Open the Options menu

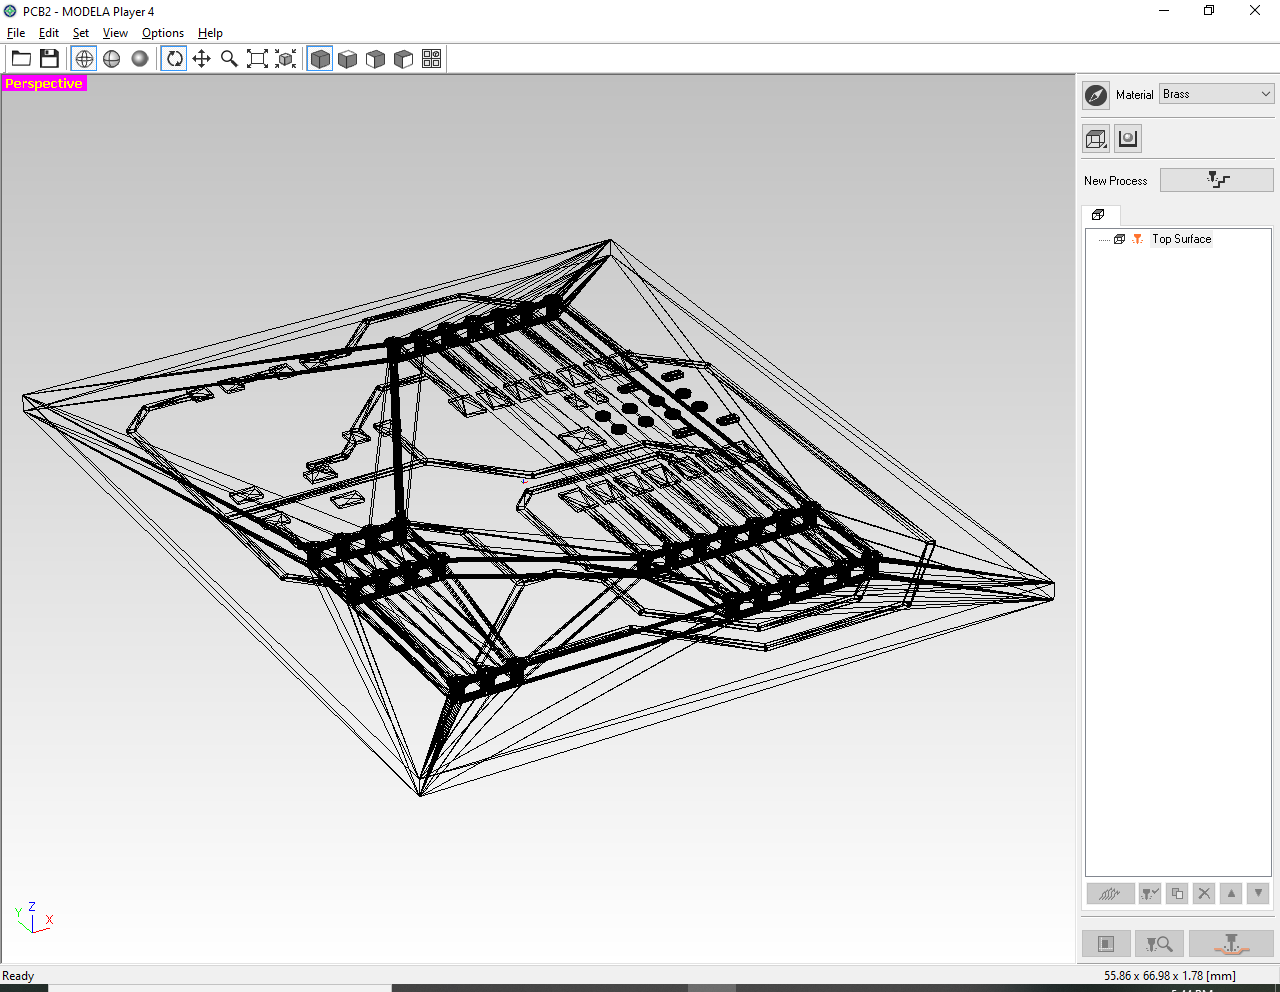click(x=162, y=32)
